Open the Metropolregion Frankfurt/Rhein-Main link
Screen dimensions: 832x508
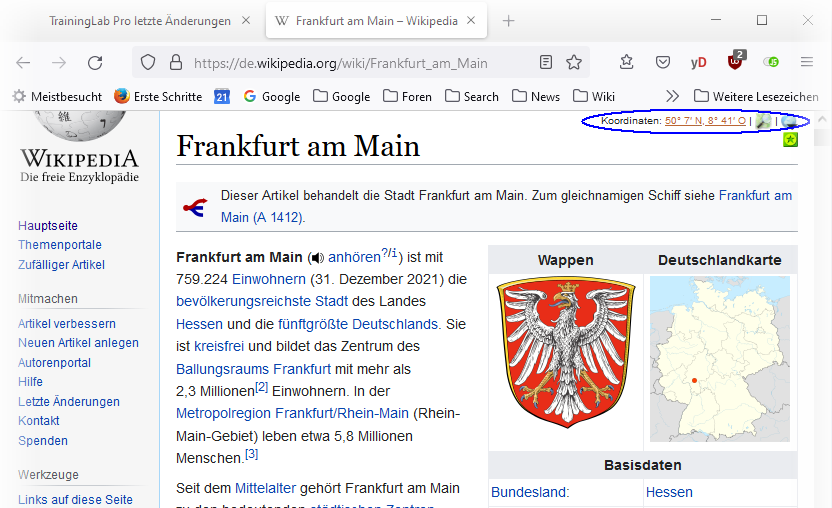pyautogui.click(x=292, y=414)
